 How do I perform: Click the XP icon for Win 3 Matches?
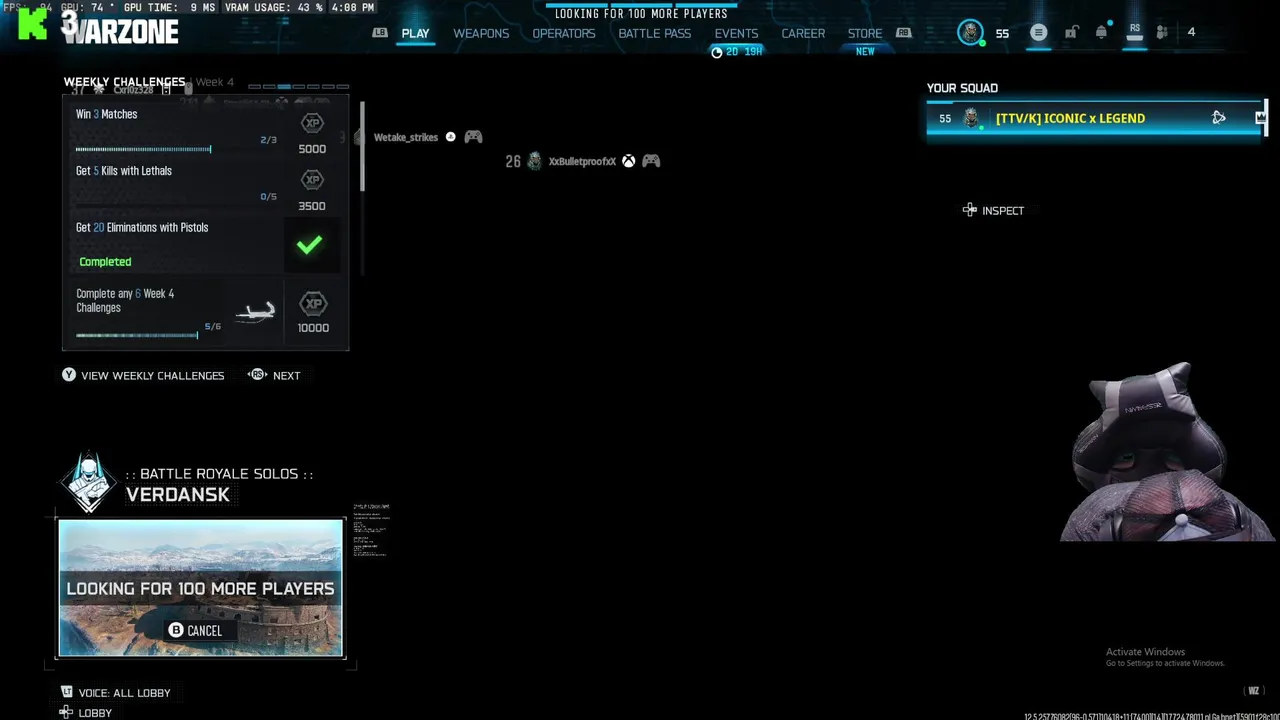(x=312, y=123)
